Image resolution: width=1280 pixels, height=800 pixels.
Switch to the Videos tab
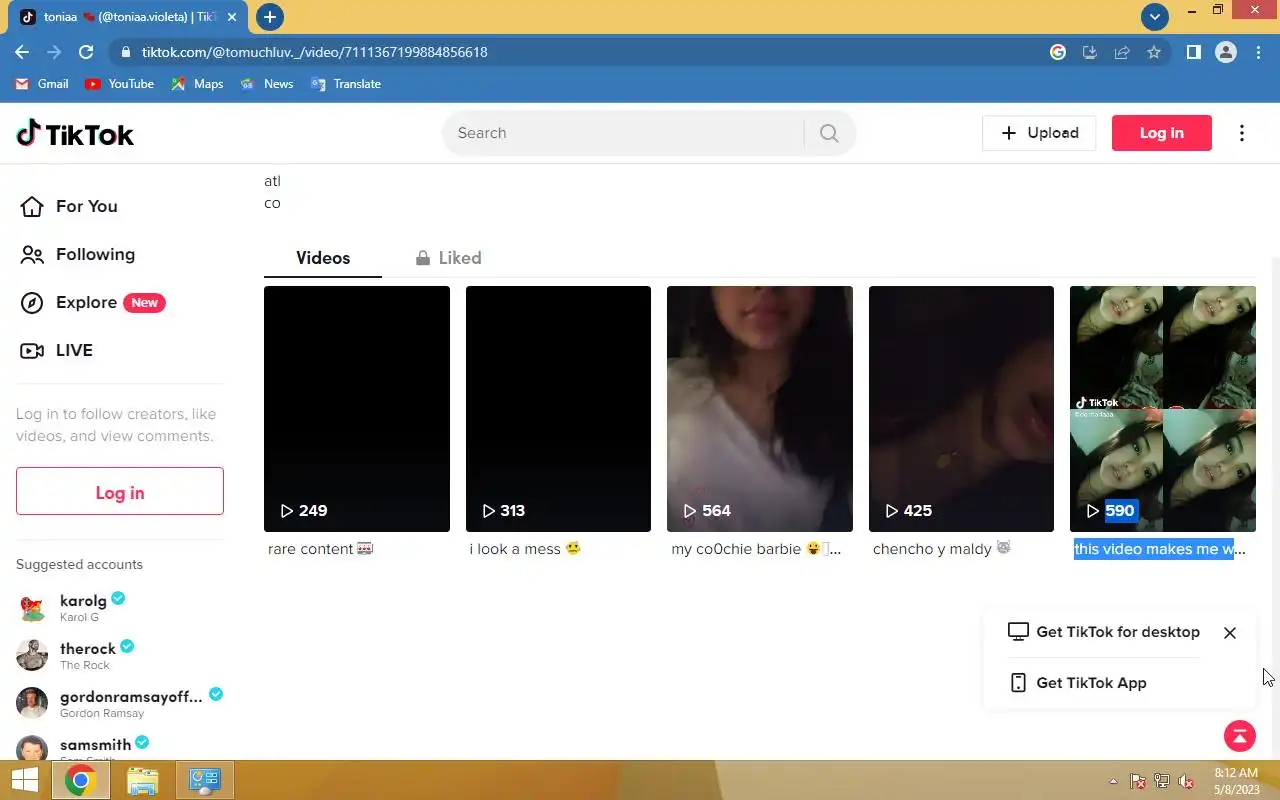click(323, 258)
